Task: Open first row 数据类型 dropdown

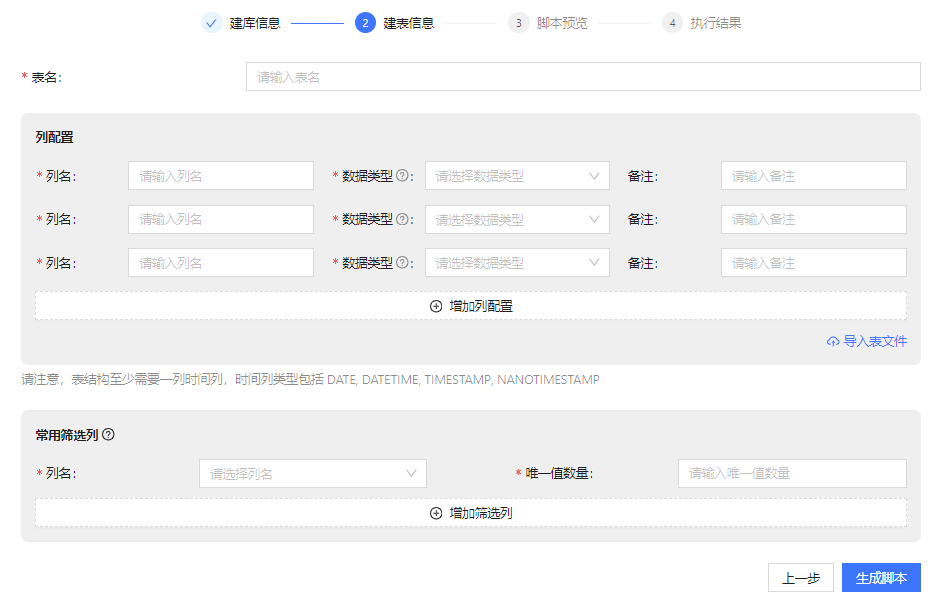Action: click(517, 176)
